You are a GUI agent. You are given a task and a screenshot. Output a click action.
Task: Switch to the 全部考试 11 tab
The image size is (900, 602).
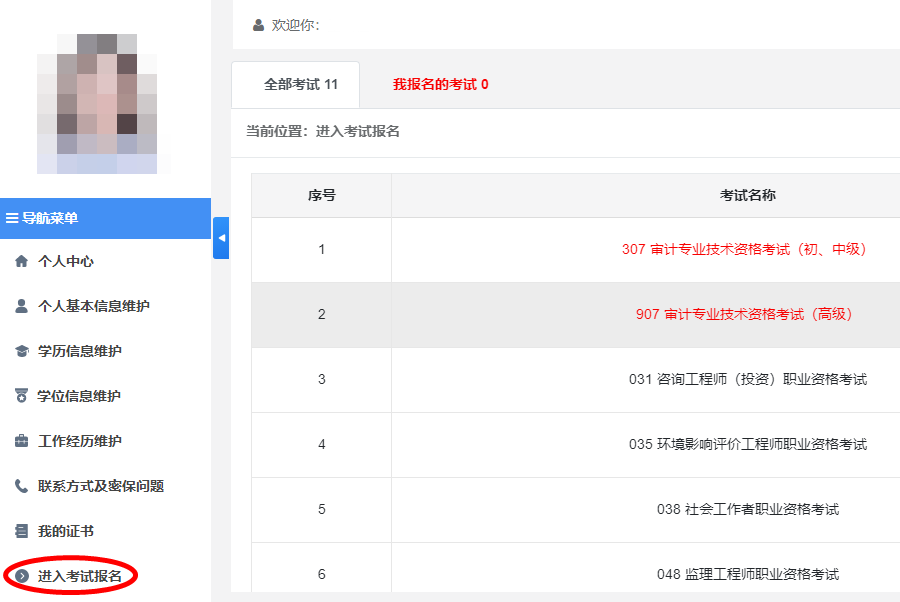301,85
